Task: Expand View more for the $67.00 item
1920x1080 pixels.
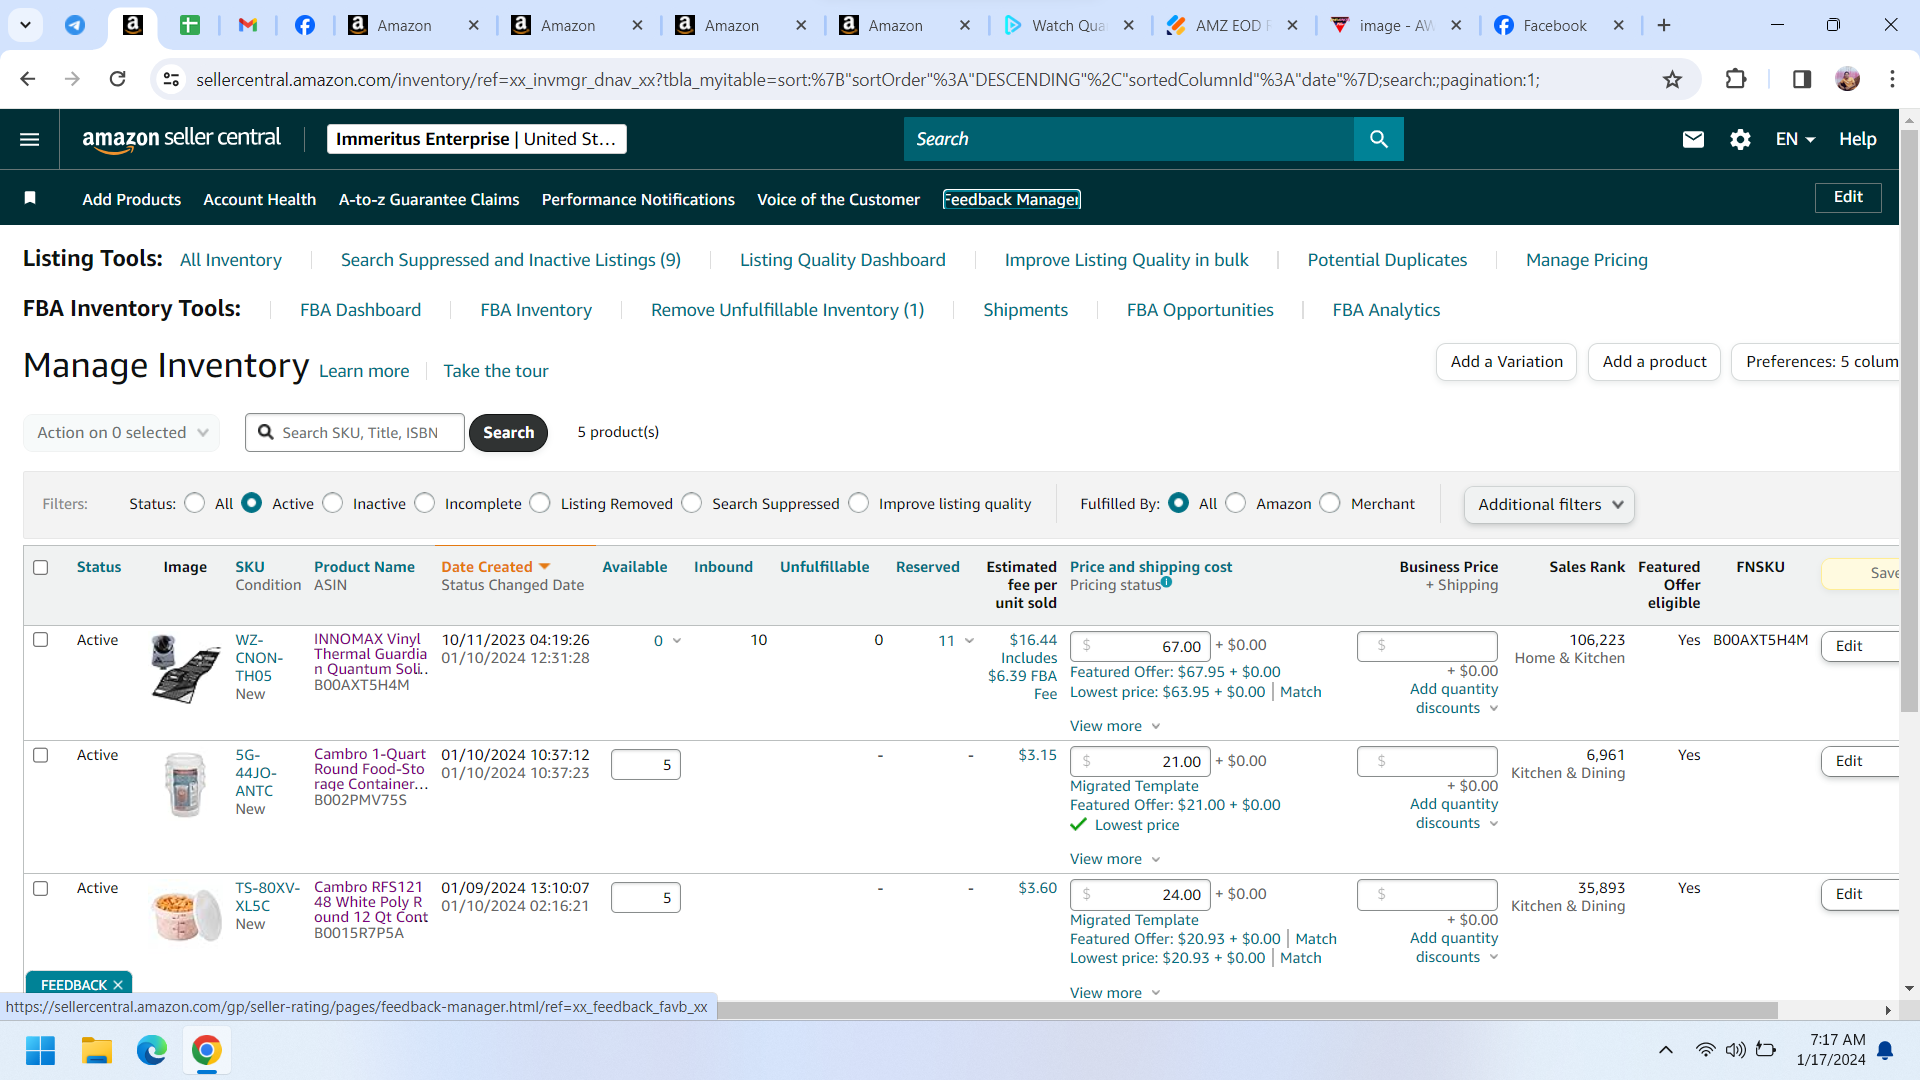Action: [x=1114, y=726]
